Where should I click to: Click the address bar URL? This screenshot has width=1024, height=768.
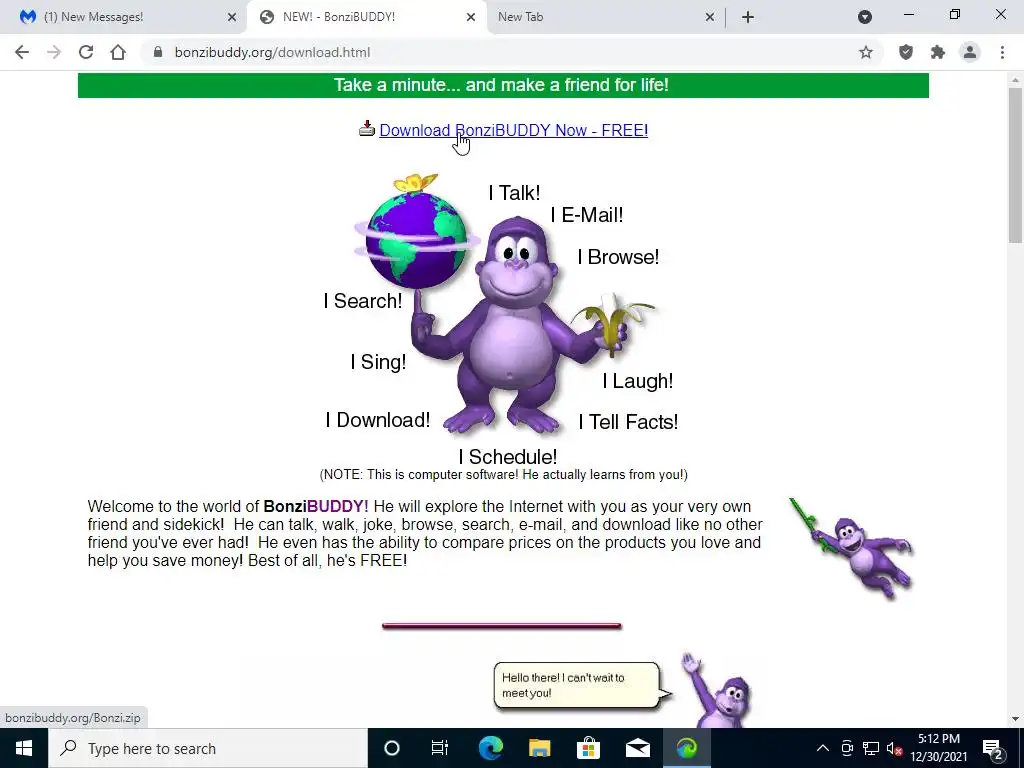(272, 52)
